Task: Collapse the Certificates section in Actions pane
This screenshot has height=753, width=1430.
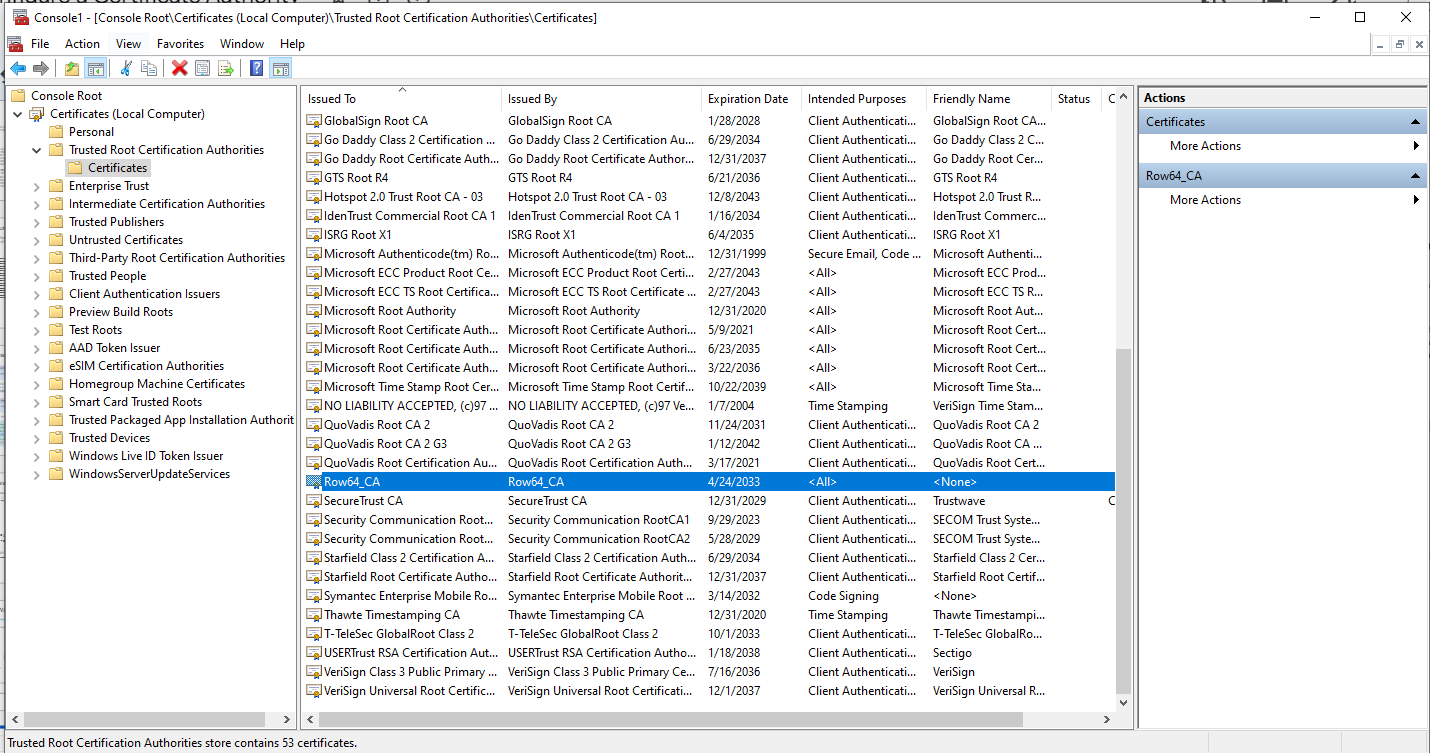Action: 1415,122
